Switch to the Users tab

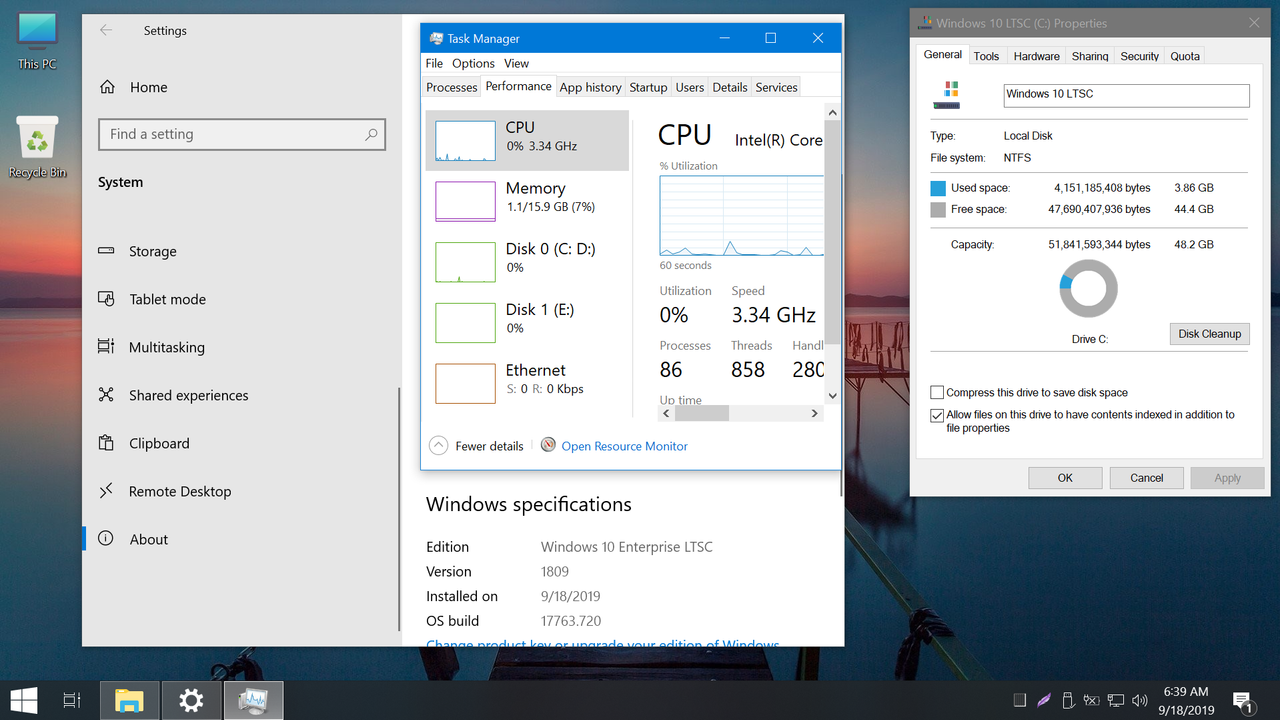pyautogui.click(x=690, y=87)
